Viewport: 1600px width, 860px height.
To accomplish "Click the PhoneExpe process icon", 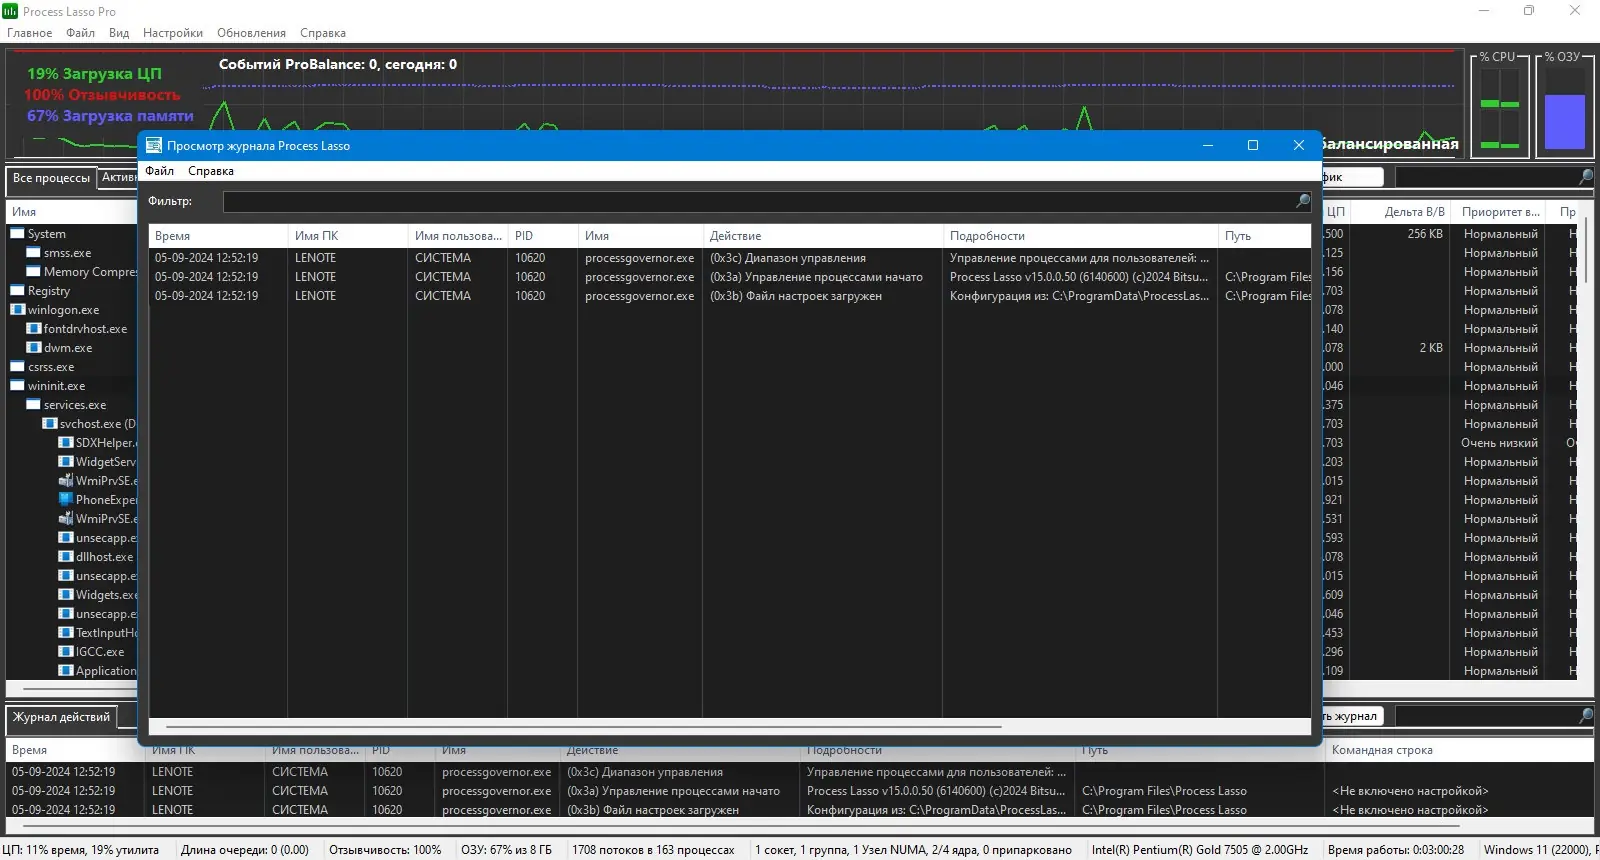I will click(65, 500).
